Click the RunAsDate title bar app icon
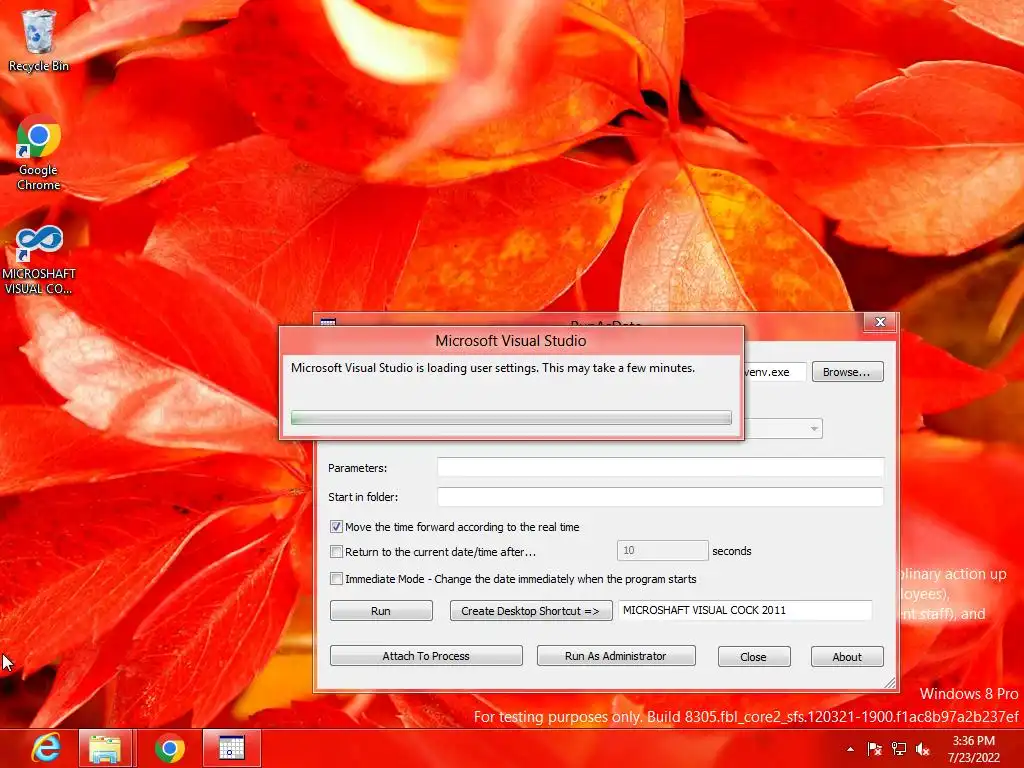This screenshot has width=1024, height=768. 328,321
